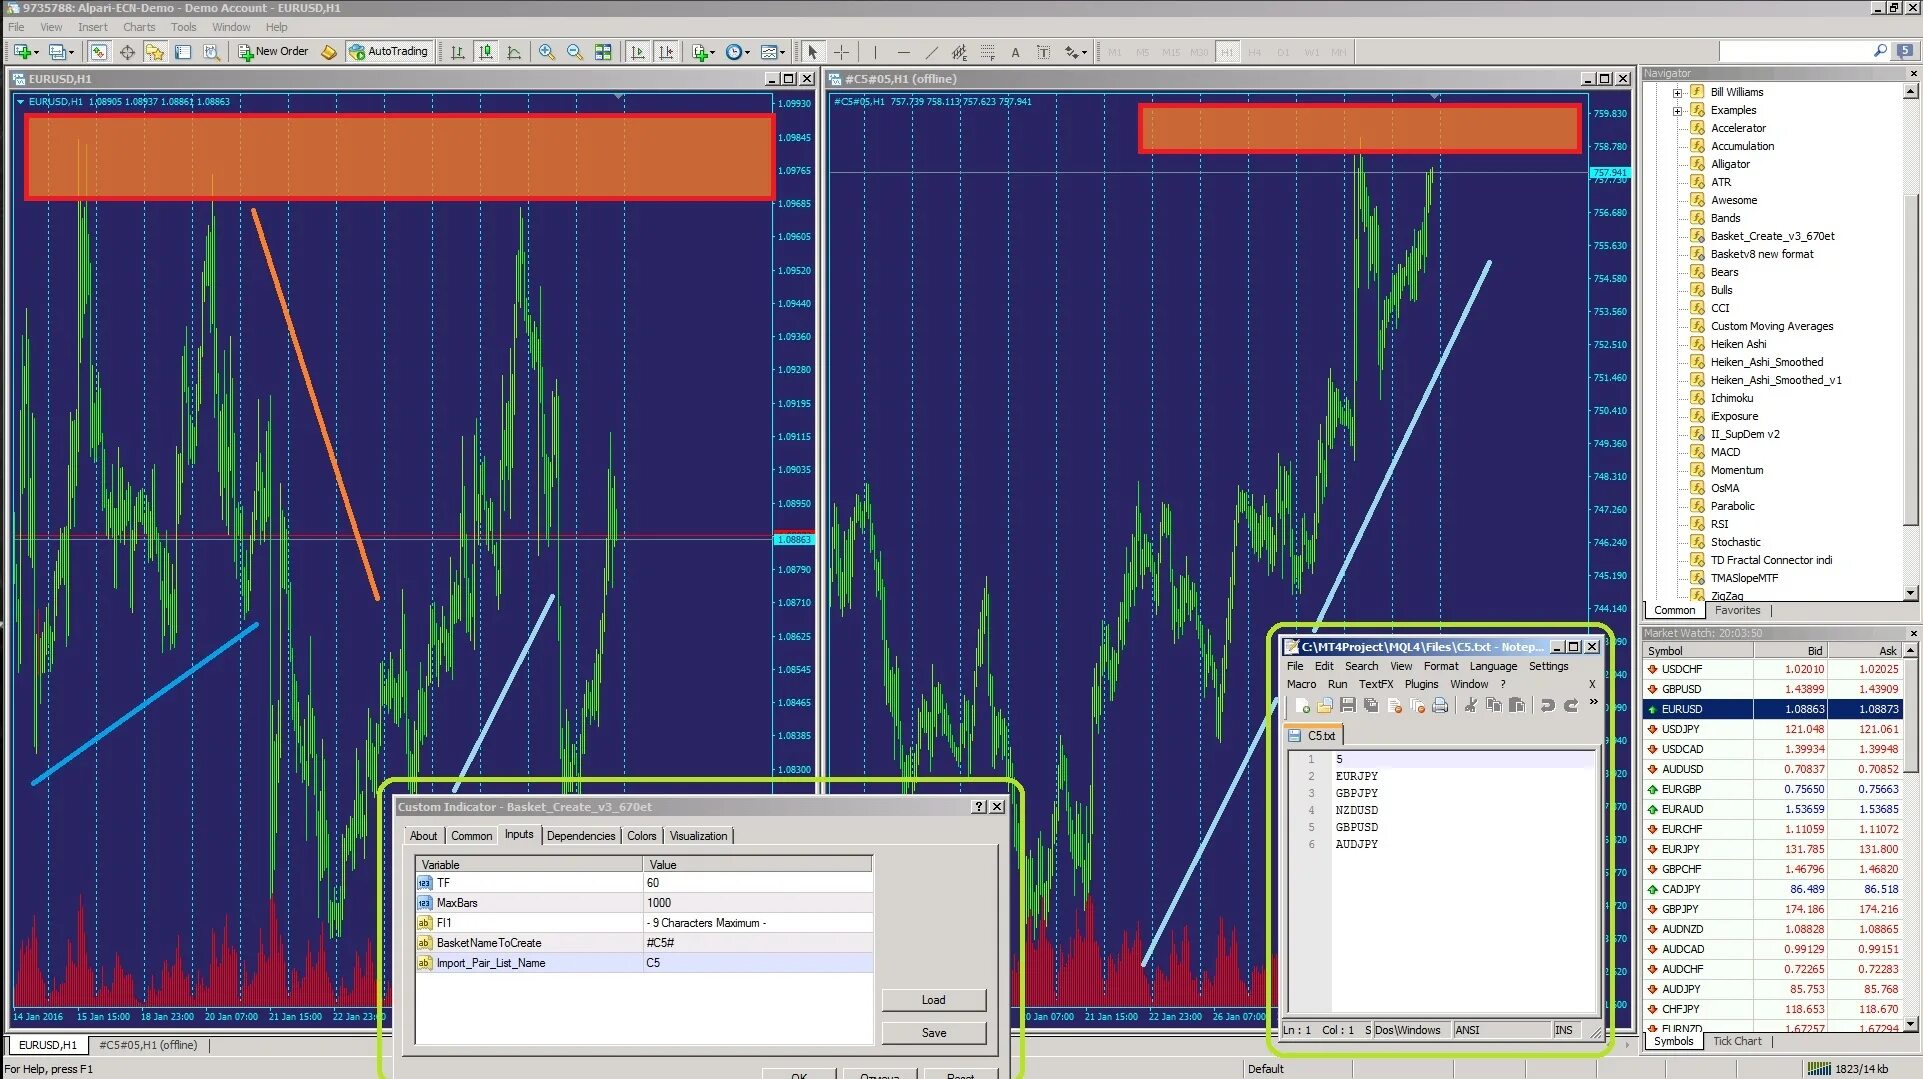1923x1079 pixels.
Task: Select the D1 timeframe button
Action: pyautogui.click(x=1283, y=52)
